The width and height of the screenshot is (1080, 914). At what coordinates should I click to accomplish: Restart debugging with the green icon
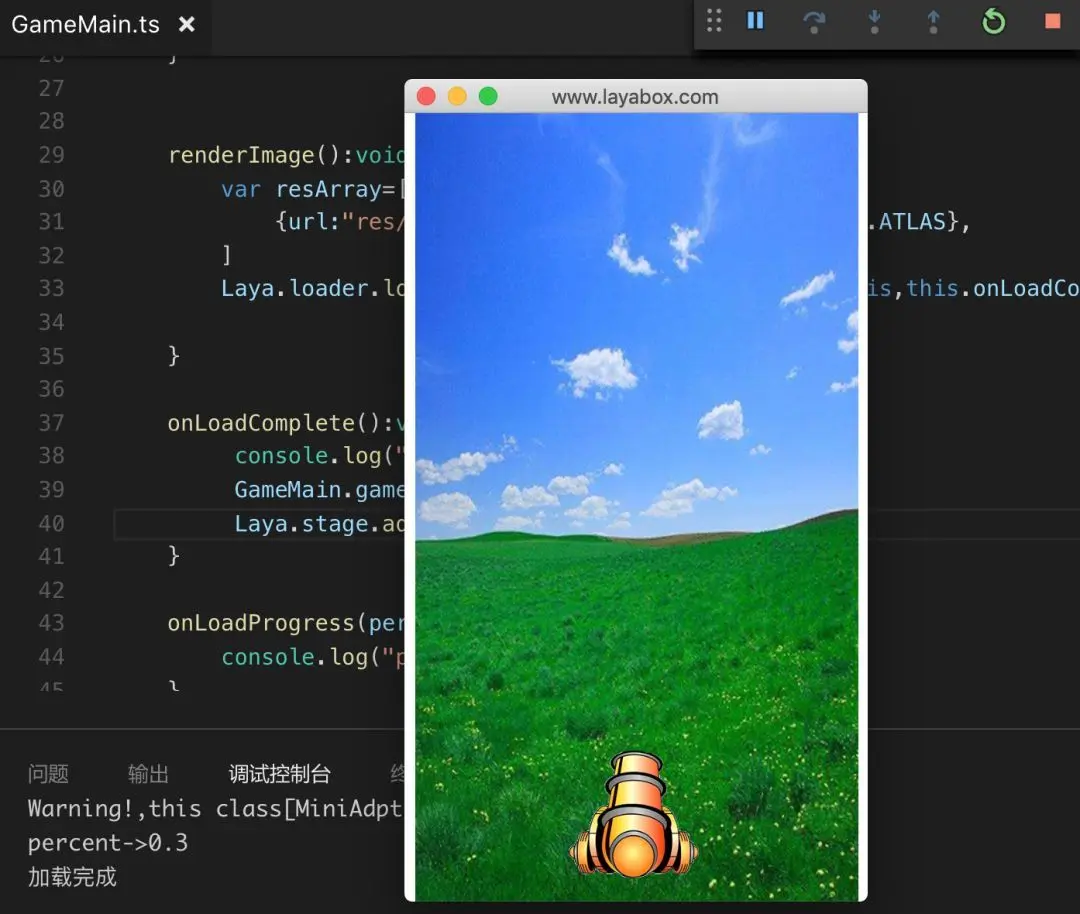click(993, 21)
